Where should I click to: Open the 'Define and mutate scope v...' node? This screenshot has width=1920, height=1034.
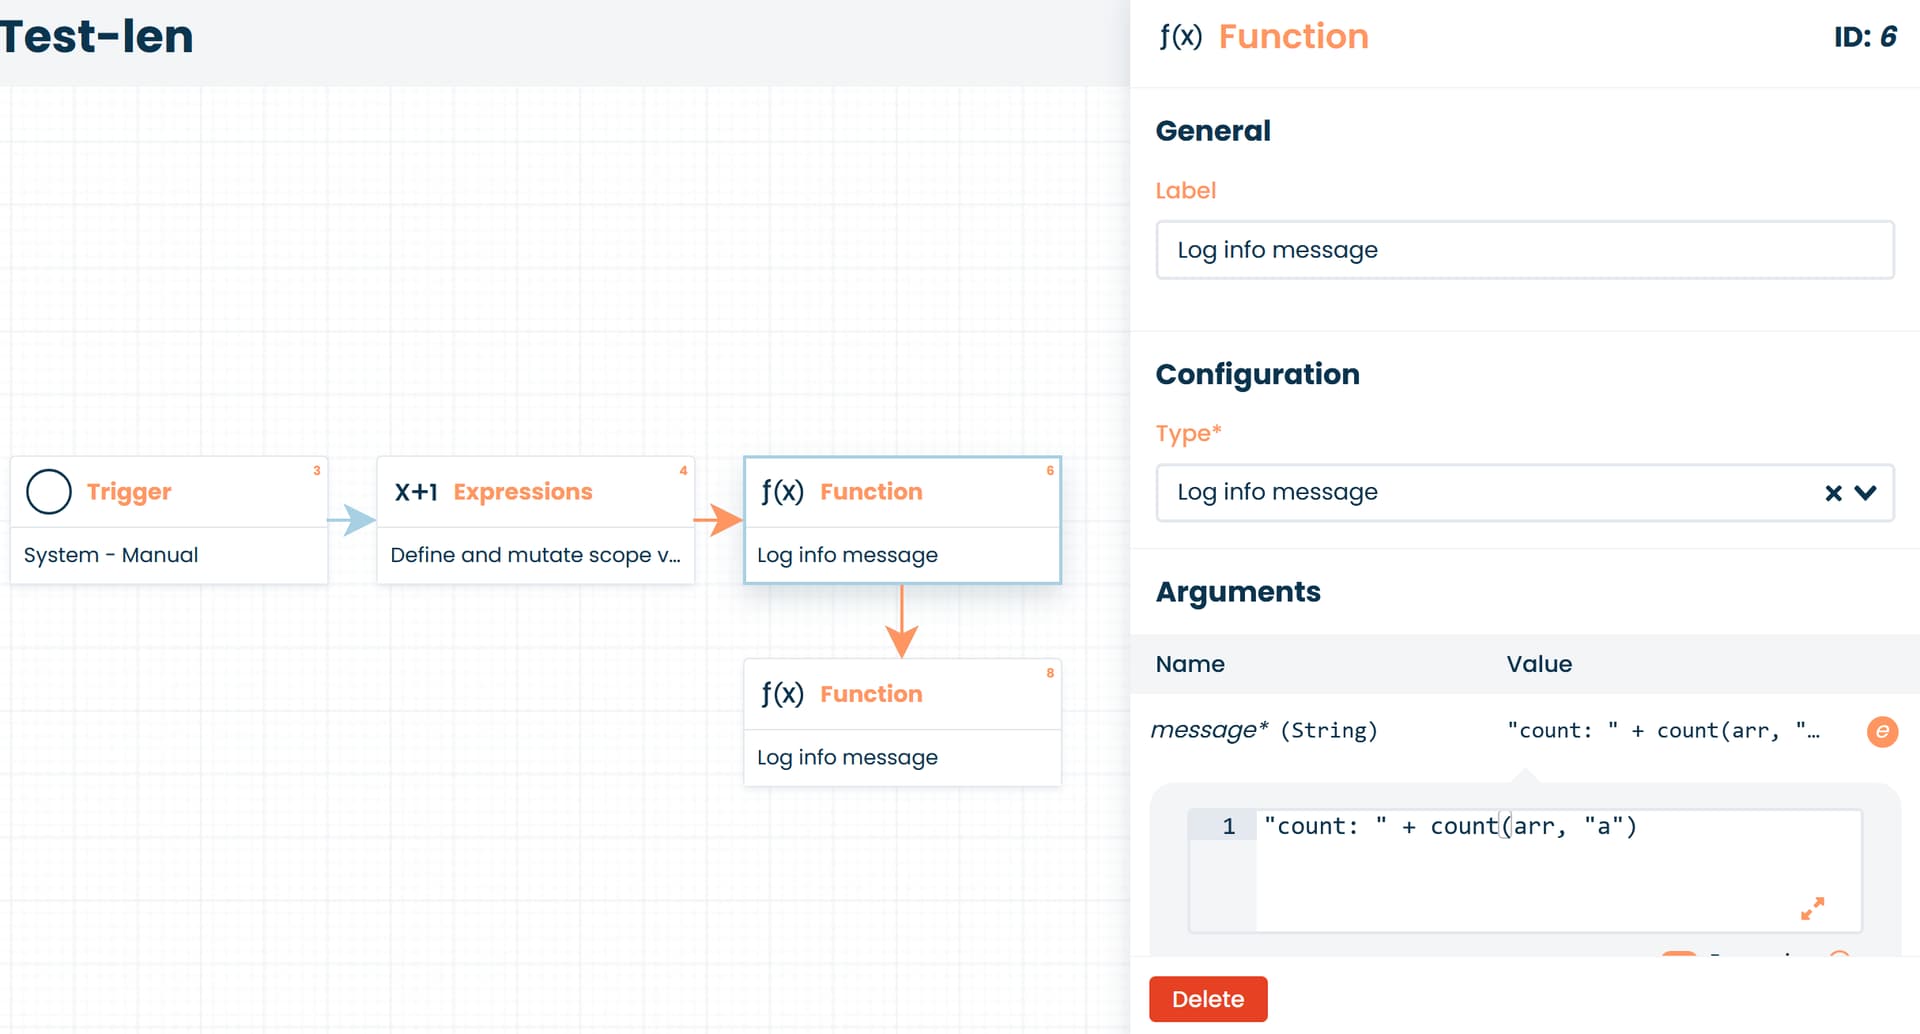(535, 555)
